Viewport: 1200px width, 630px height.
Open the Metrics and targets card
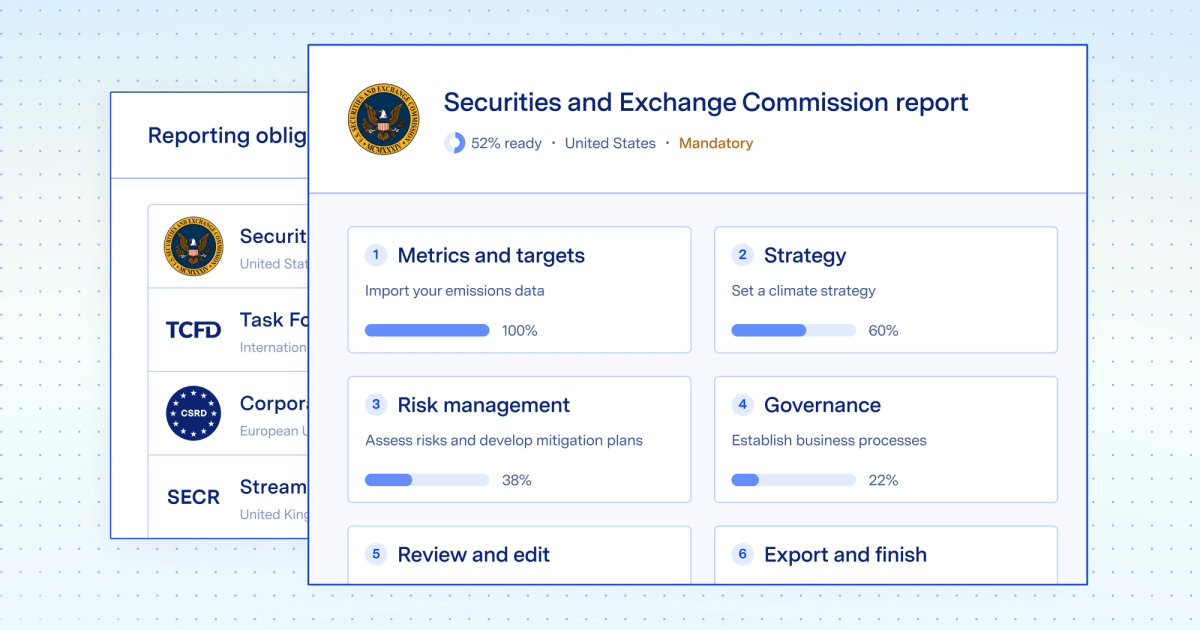tap(519, 290)
